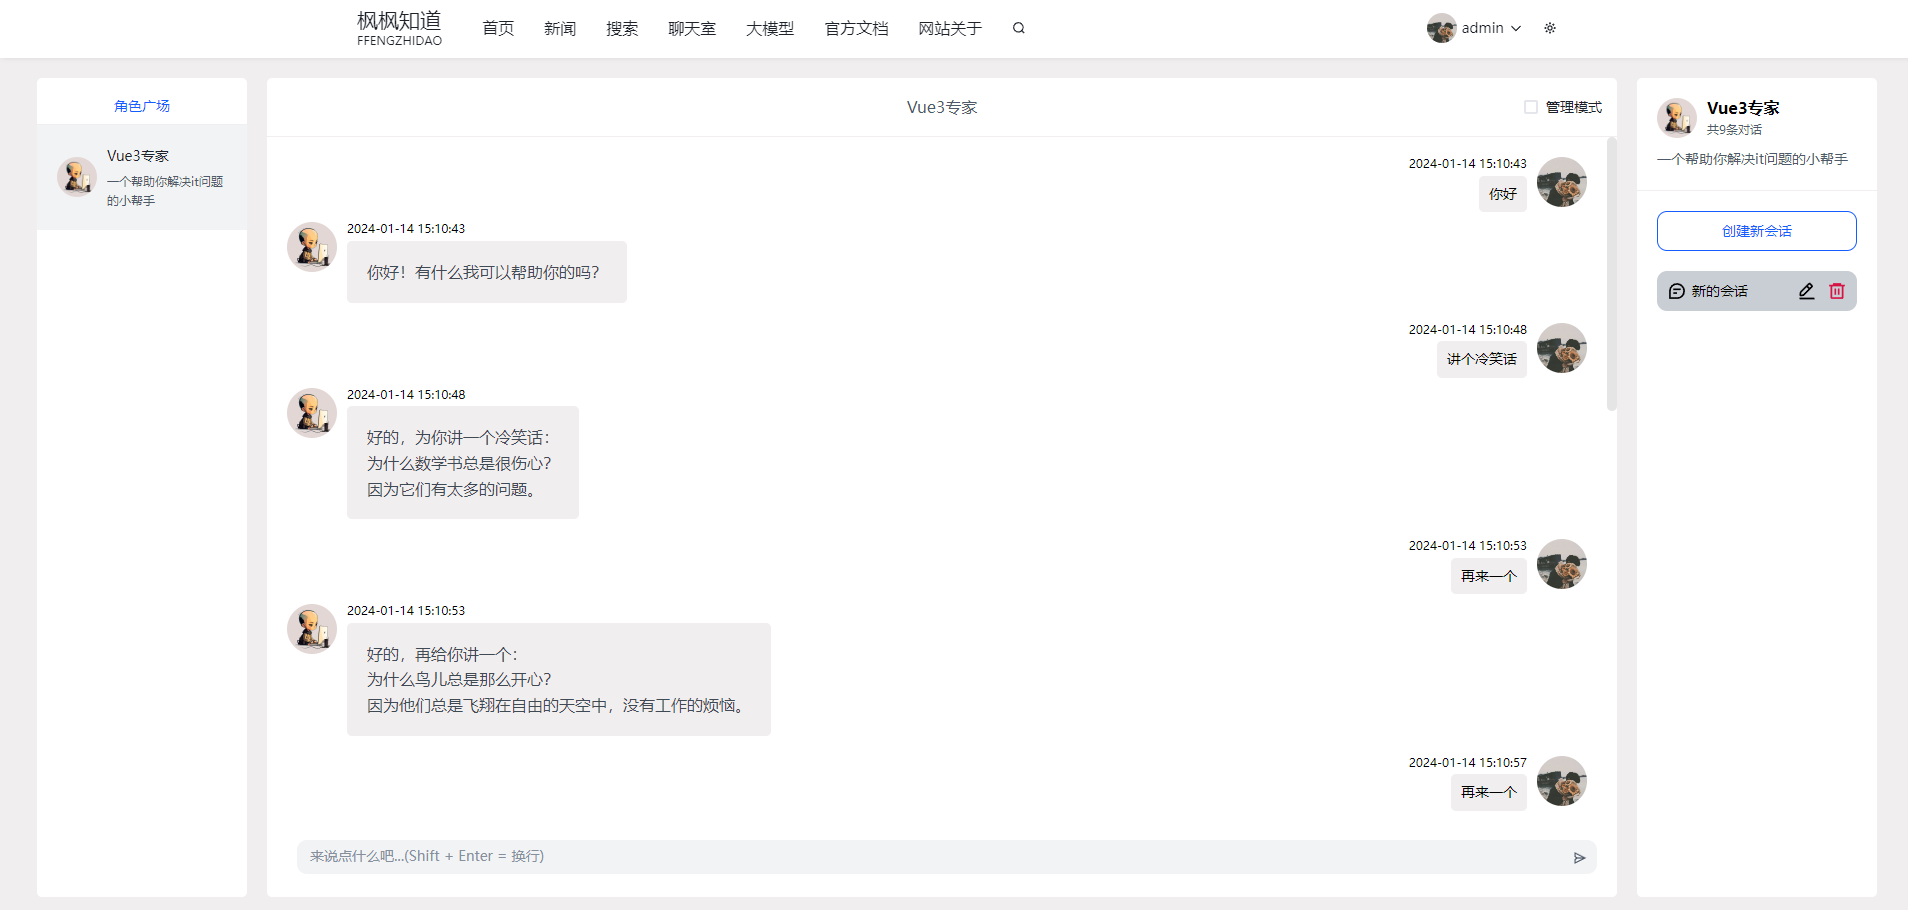Click the 枫枫知道 site logo
This screenshot has width=1908, height=910.
[399, 28]
